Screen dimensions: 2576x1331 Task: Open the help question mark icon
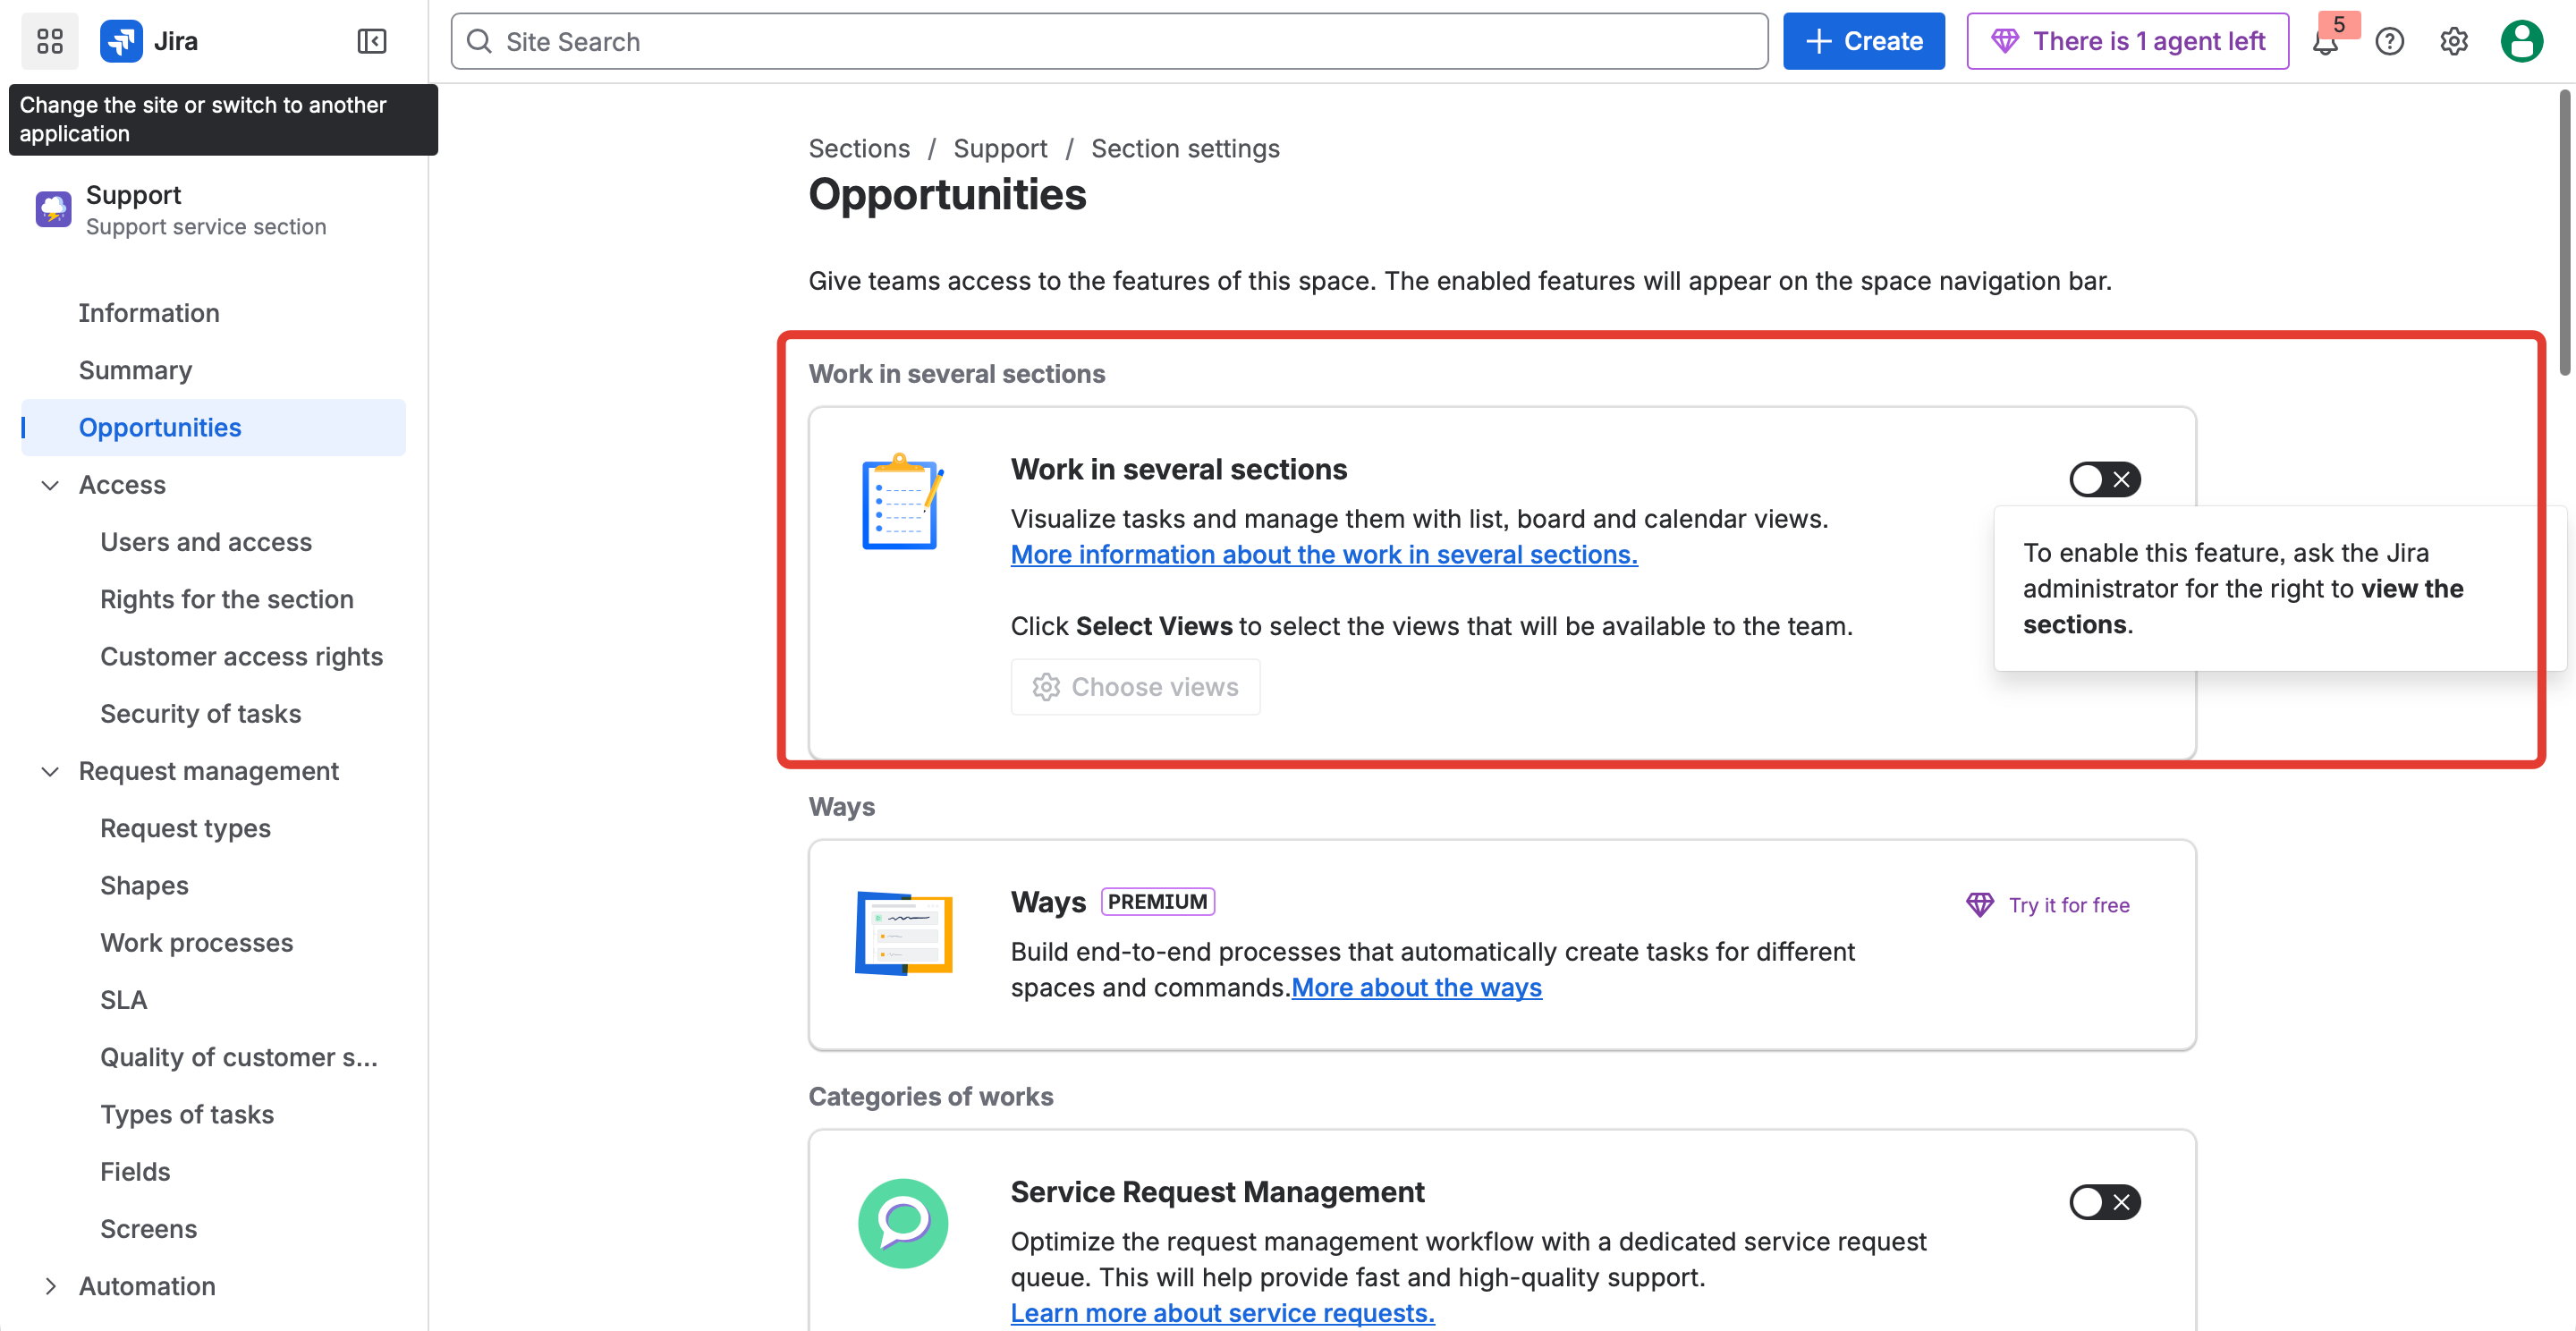[x=2390, y=41]
